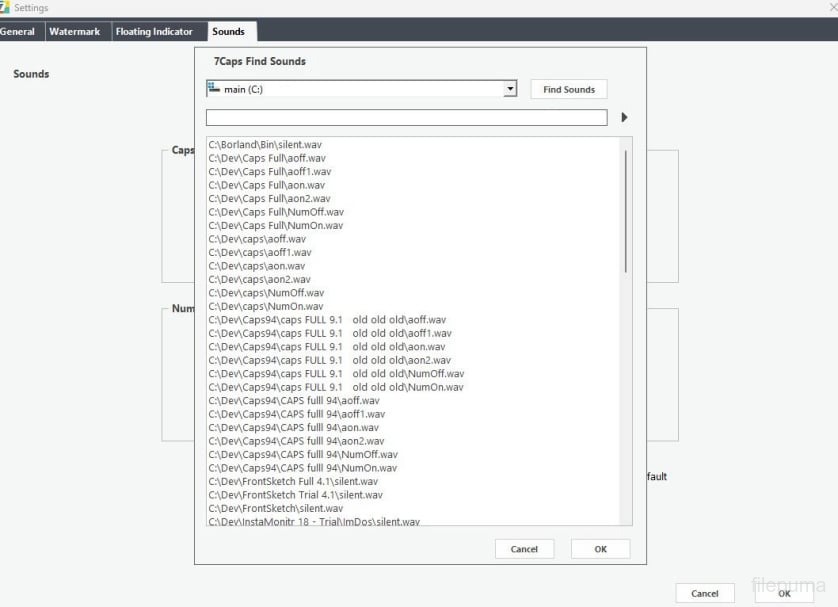Open the main (C:) drive dropdown arrow
838x607 pixels.
coord(510,90)
